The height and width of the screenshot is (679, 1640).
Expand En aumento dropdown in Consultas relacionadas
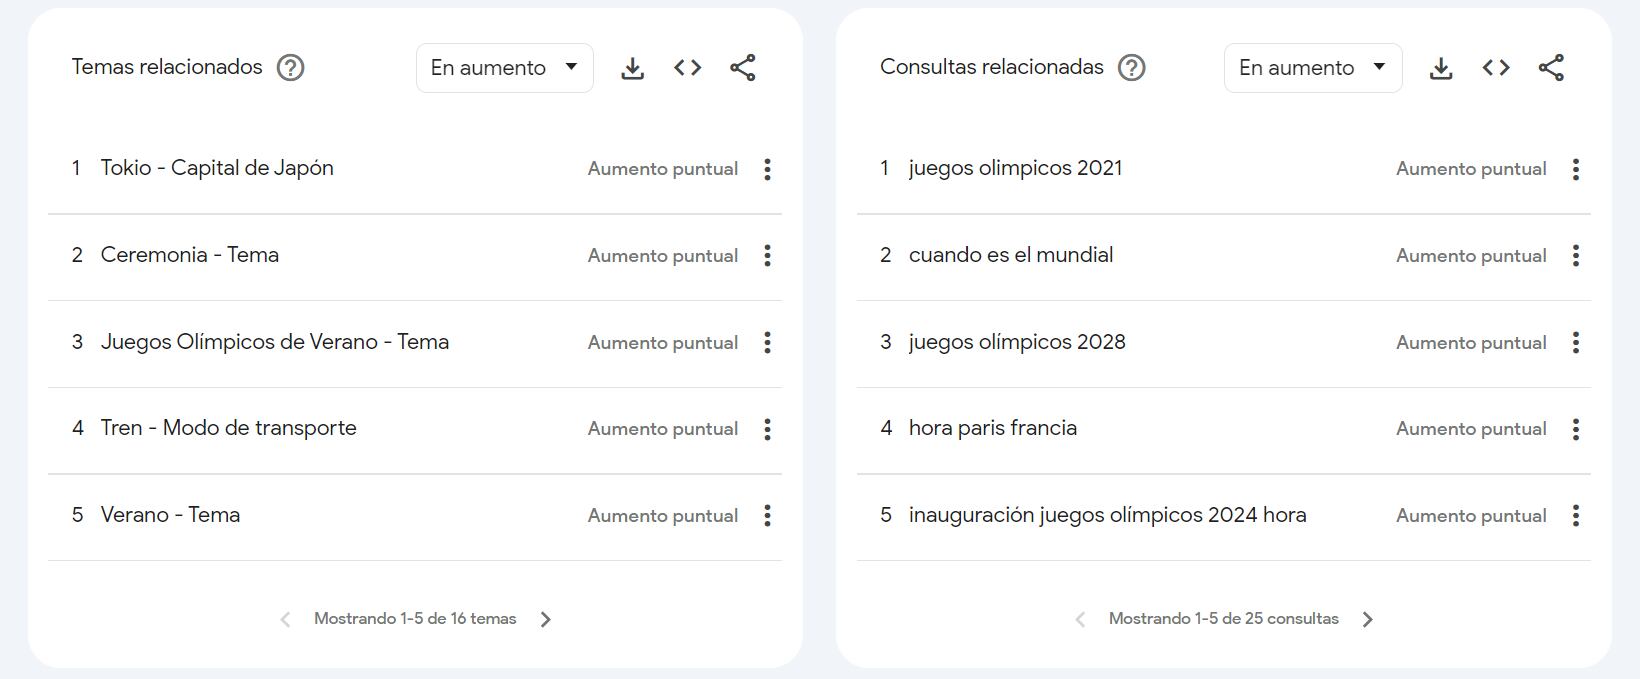click(1312, 68)
